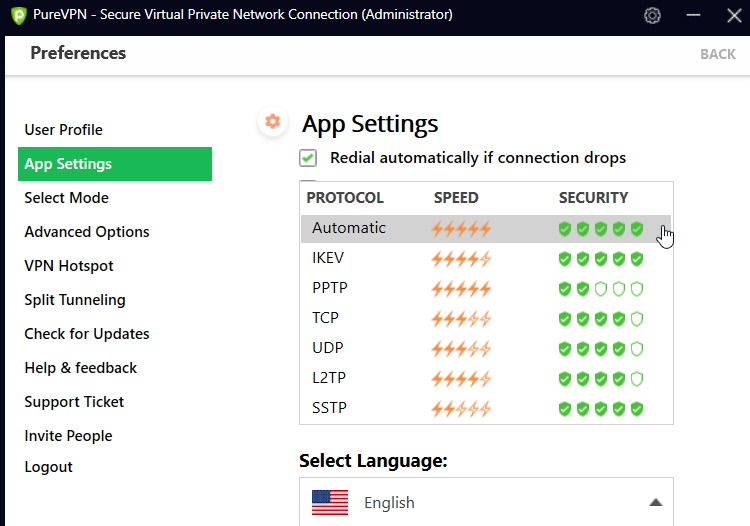The image size is (750, 526).
Task: Open settings via the title bar gear icon
Action: point(652,15)
